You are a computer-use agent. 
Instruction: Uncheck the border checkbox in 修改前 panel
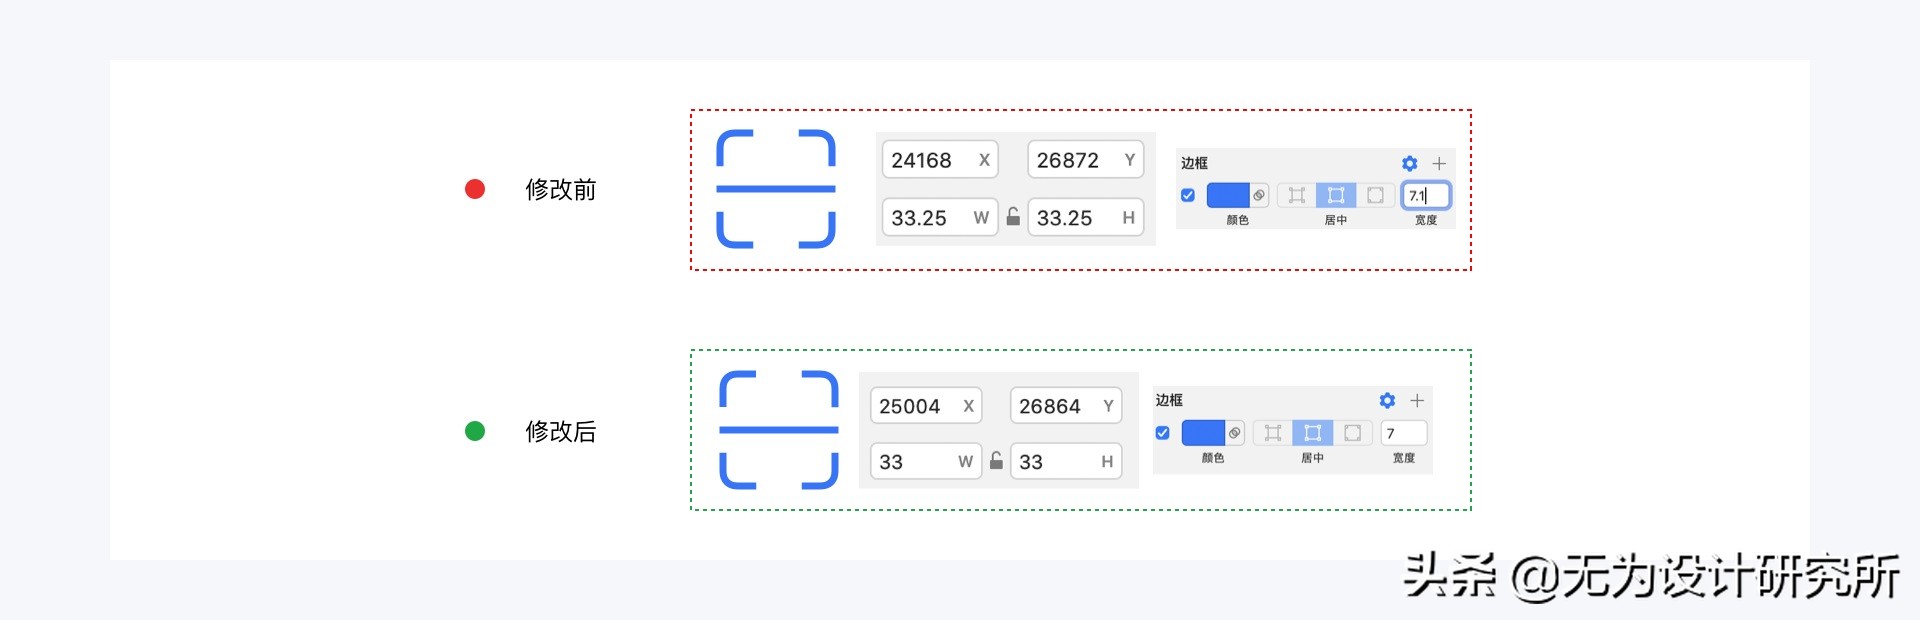coord(1188,195)
